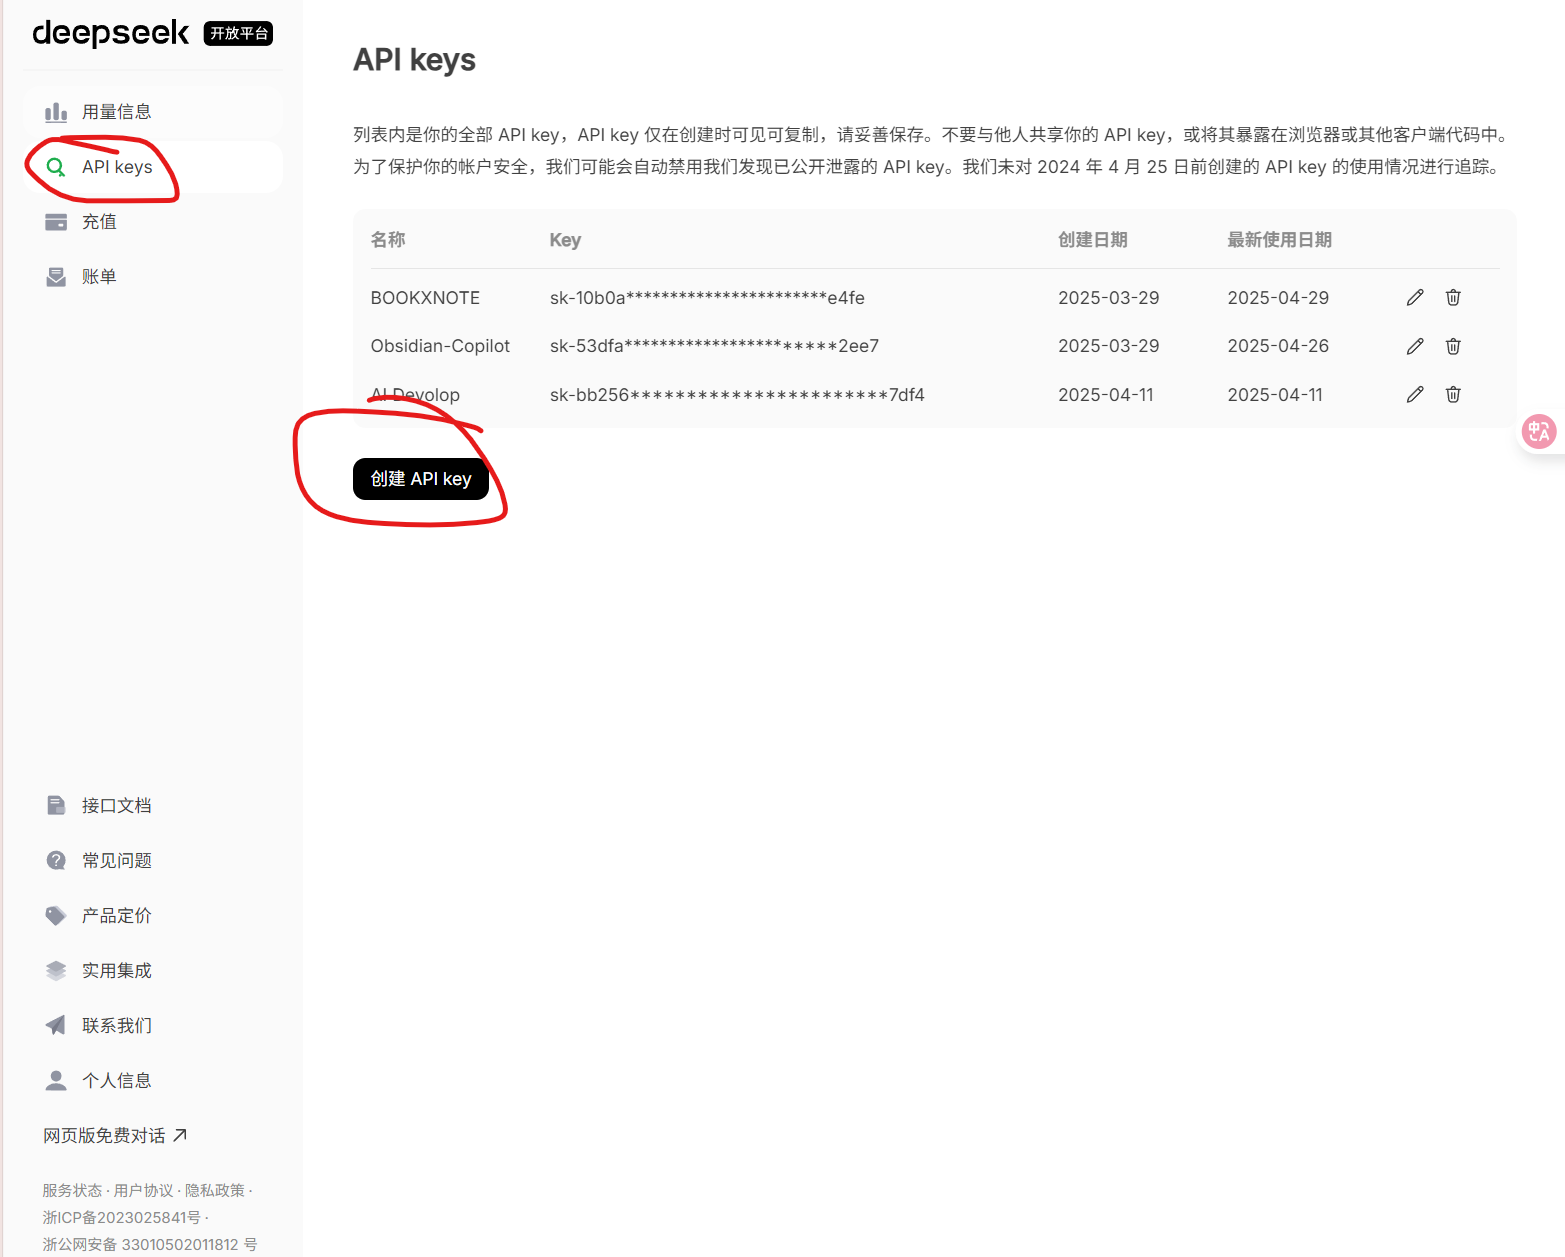Screen dimensions: 1565x1257
Task: Click the API keys page heading
Action: (414, 60)
